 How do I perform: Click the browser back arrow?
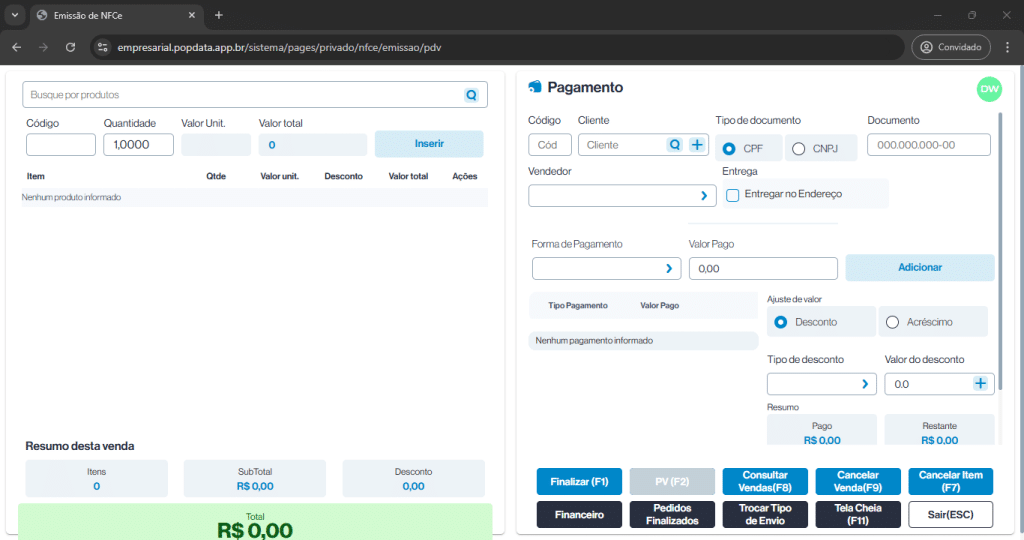pyautogui.click(x=16, y=47)
